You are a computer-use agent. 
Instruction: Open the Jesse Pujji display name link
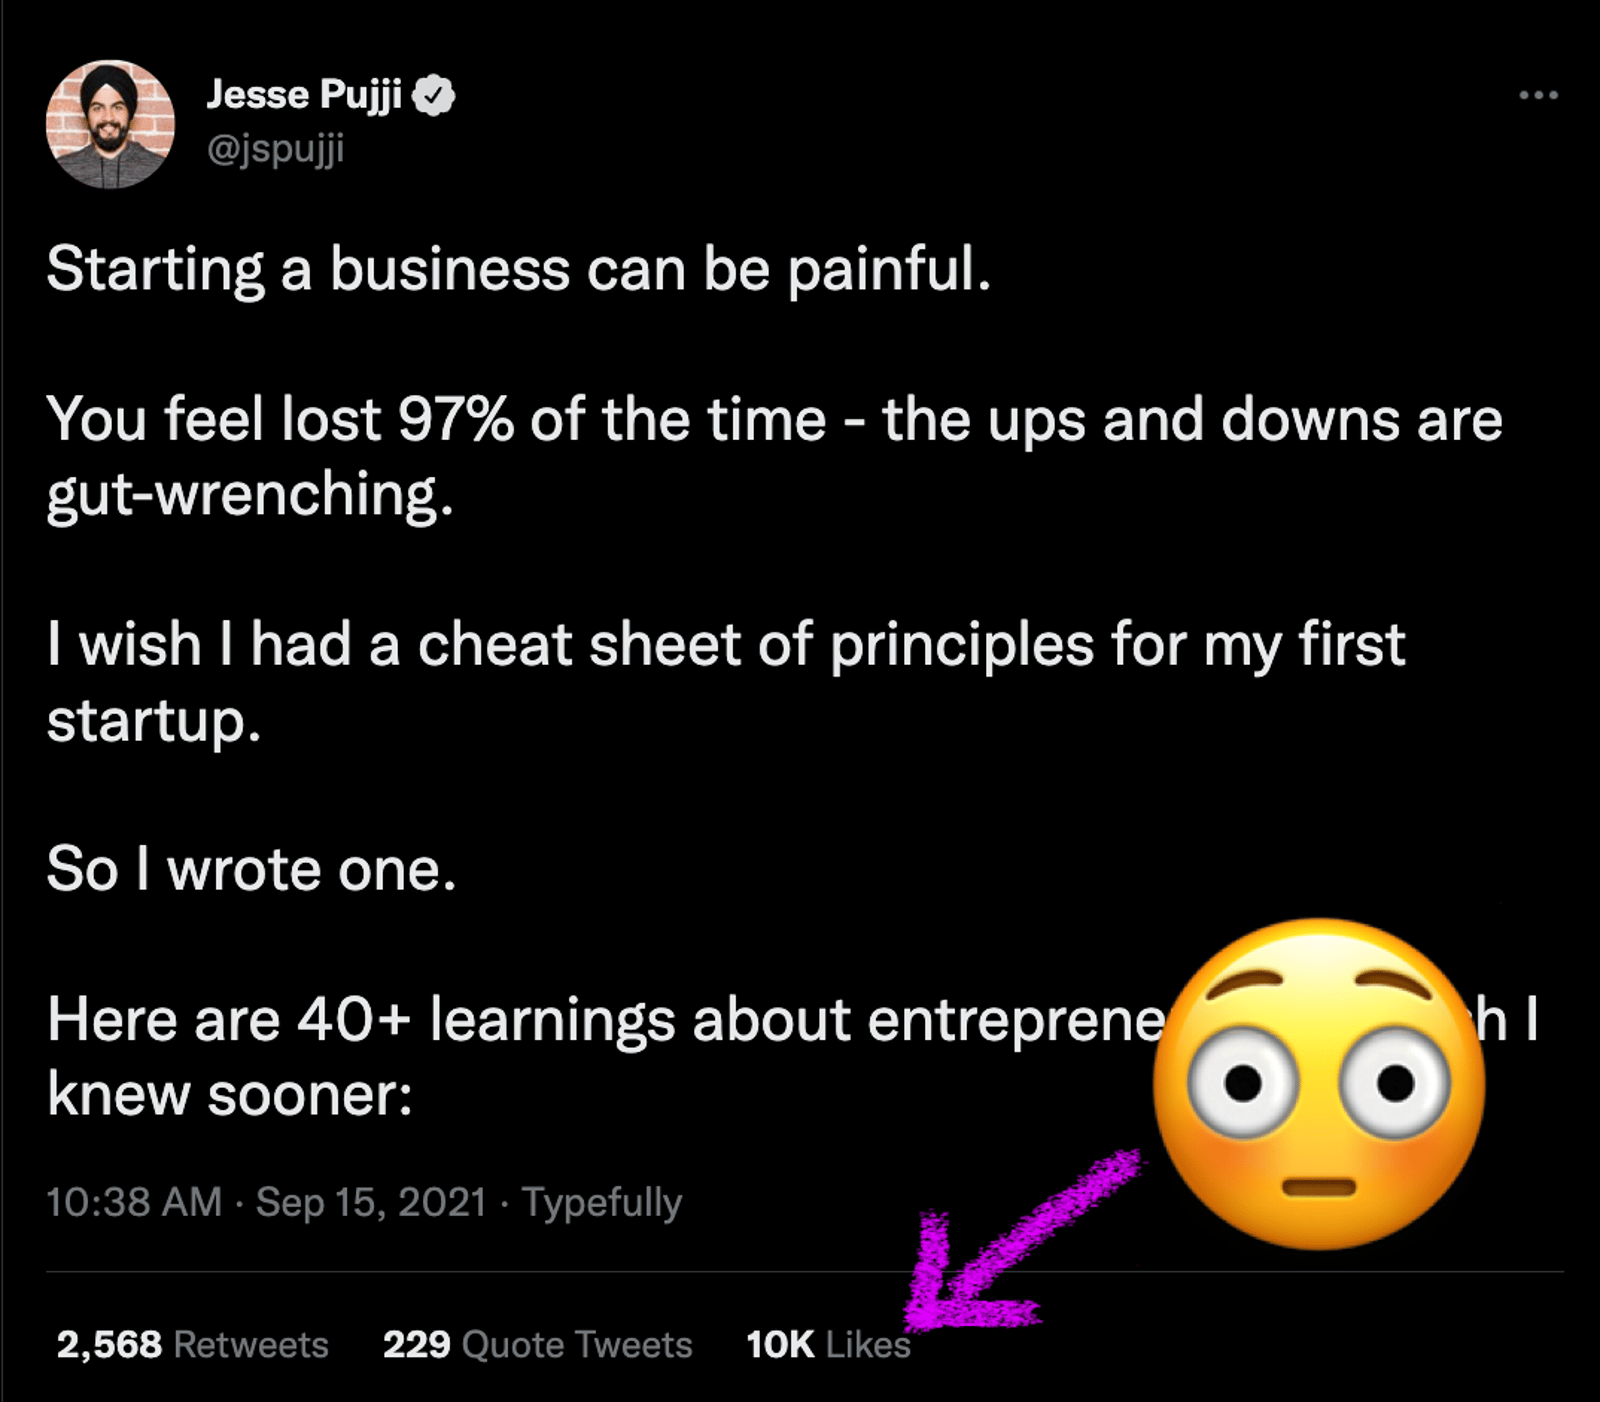click(304, 95)
